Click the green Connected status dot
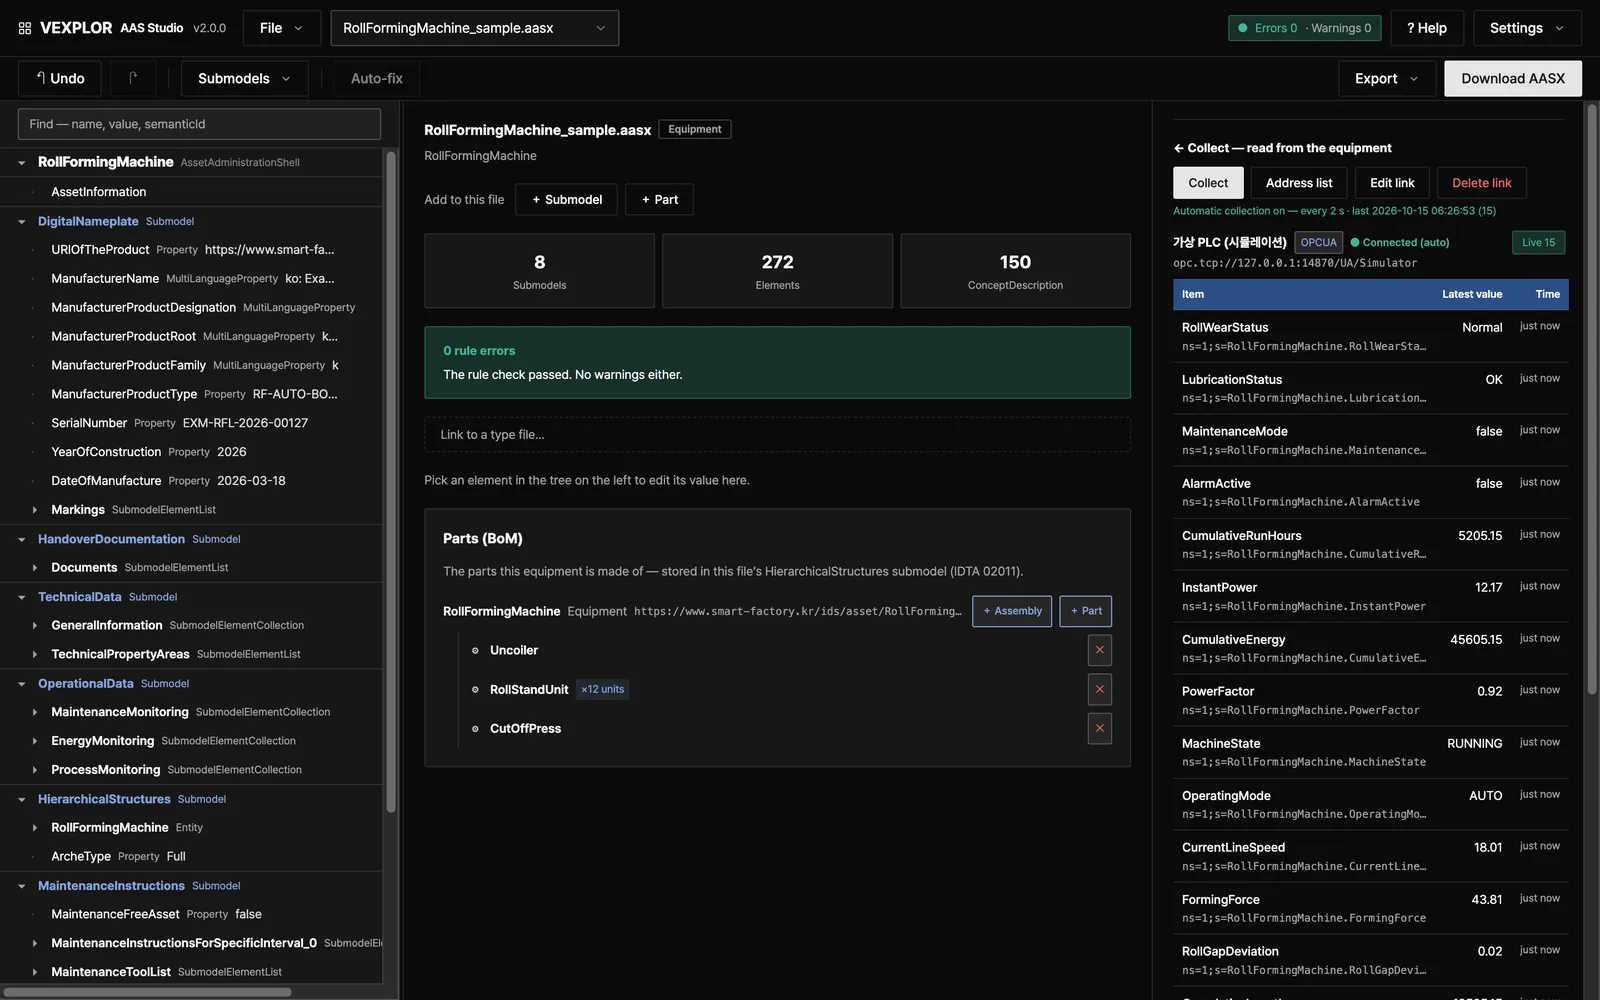This screenshot has height=1000, width=1600. [x=1355, y=242]
